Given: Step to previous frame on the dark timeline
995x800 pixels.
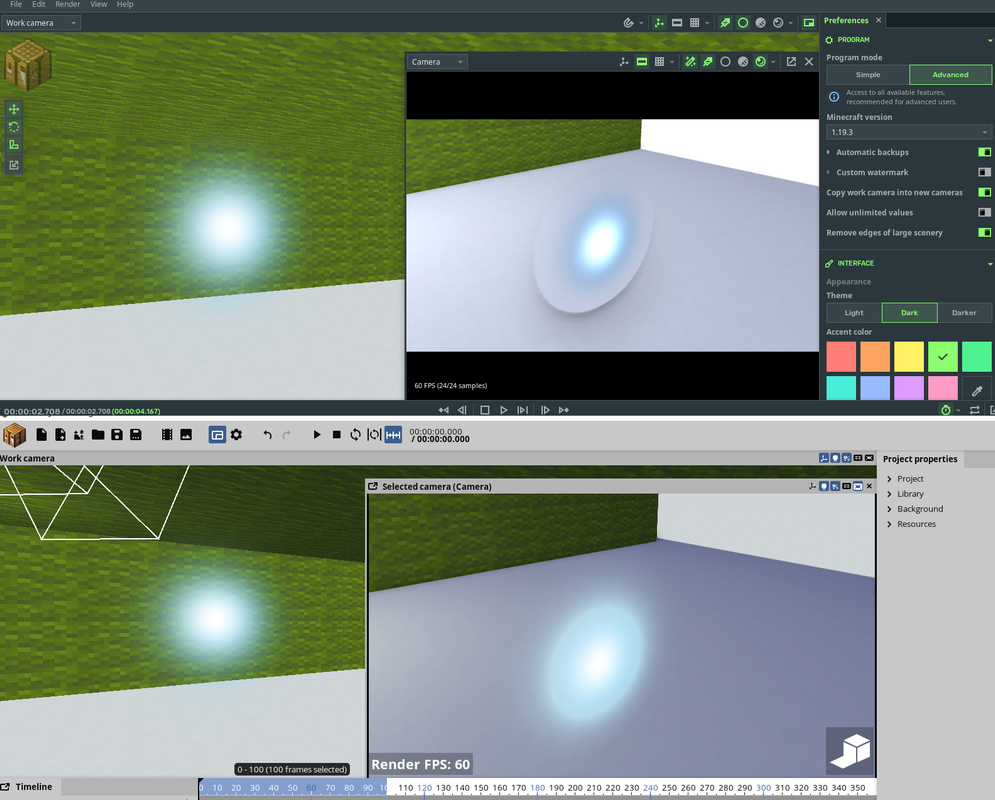Looking at the screenshot, I should (463, 410).
